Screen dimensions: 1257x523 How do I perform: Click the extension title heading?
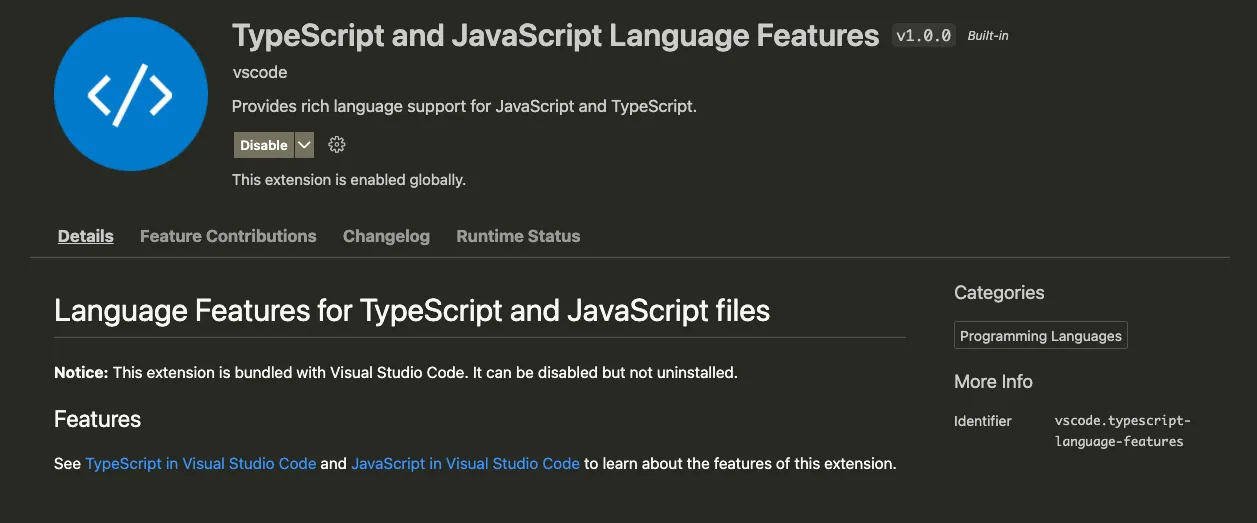pyautogui.click(x=555, y=36)
